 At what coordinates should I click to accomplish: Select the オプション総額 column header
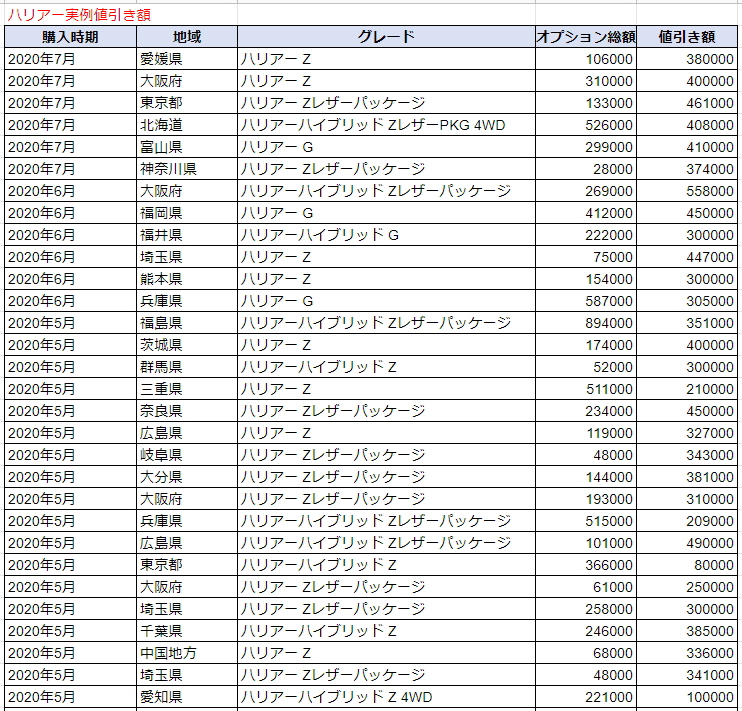586,37
